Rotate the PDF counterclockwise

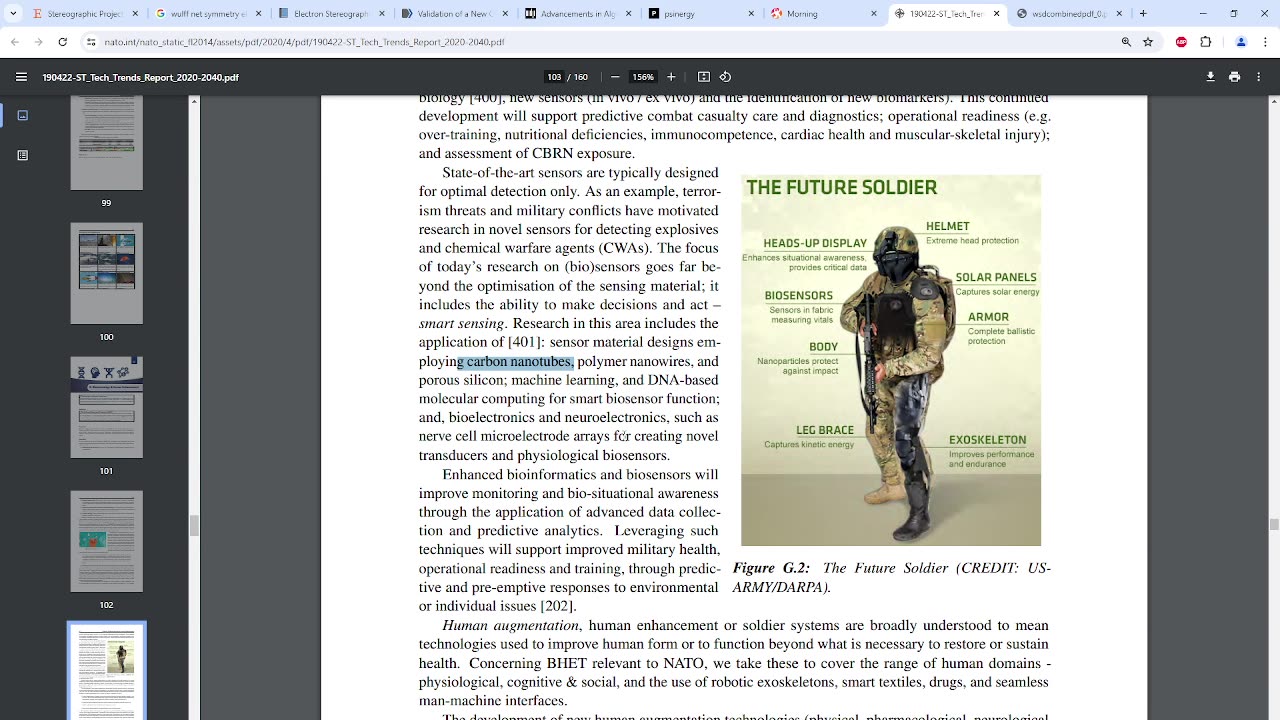[x=726, y=77]
